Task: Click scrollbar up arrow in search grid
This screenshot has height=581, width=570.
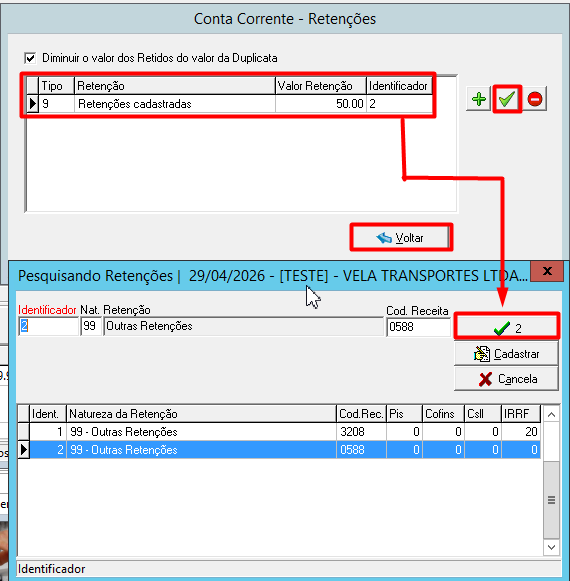Action: (551, 414)
